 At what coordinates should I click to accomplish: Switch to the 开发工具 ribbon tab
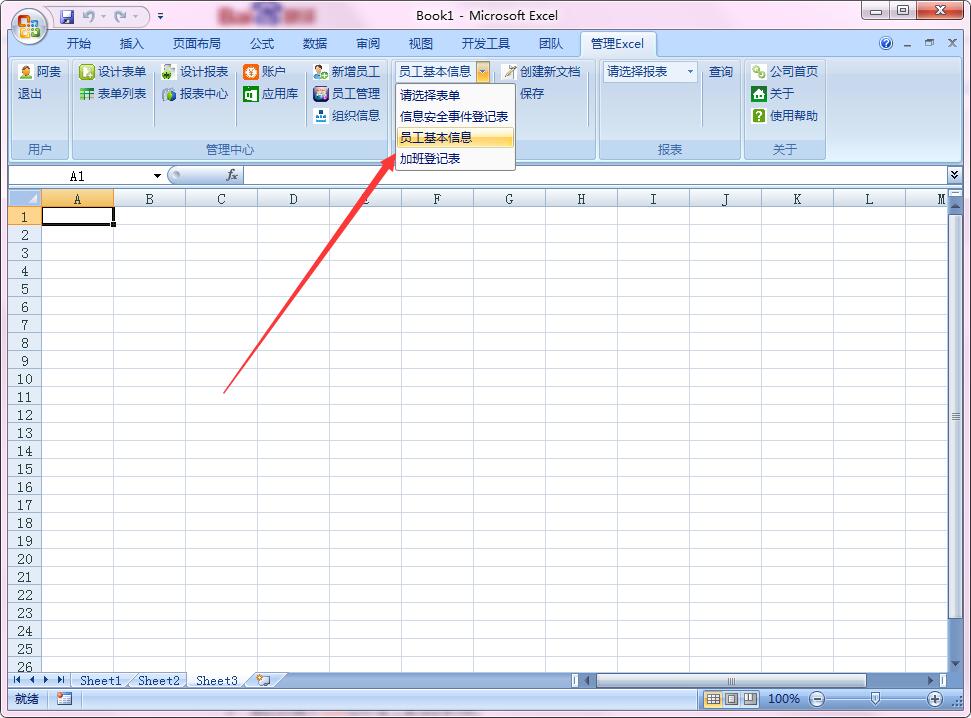click(x=485, y=44)
